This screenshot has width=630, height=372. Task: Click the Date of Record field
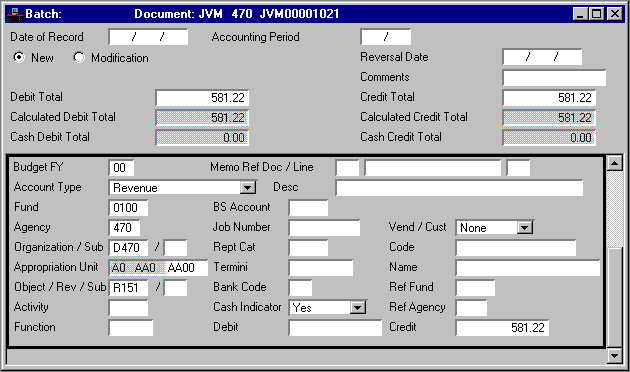click(x=148, y=37)
